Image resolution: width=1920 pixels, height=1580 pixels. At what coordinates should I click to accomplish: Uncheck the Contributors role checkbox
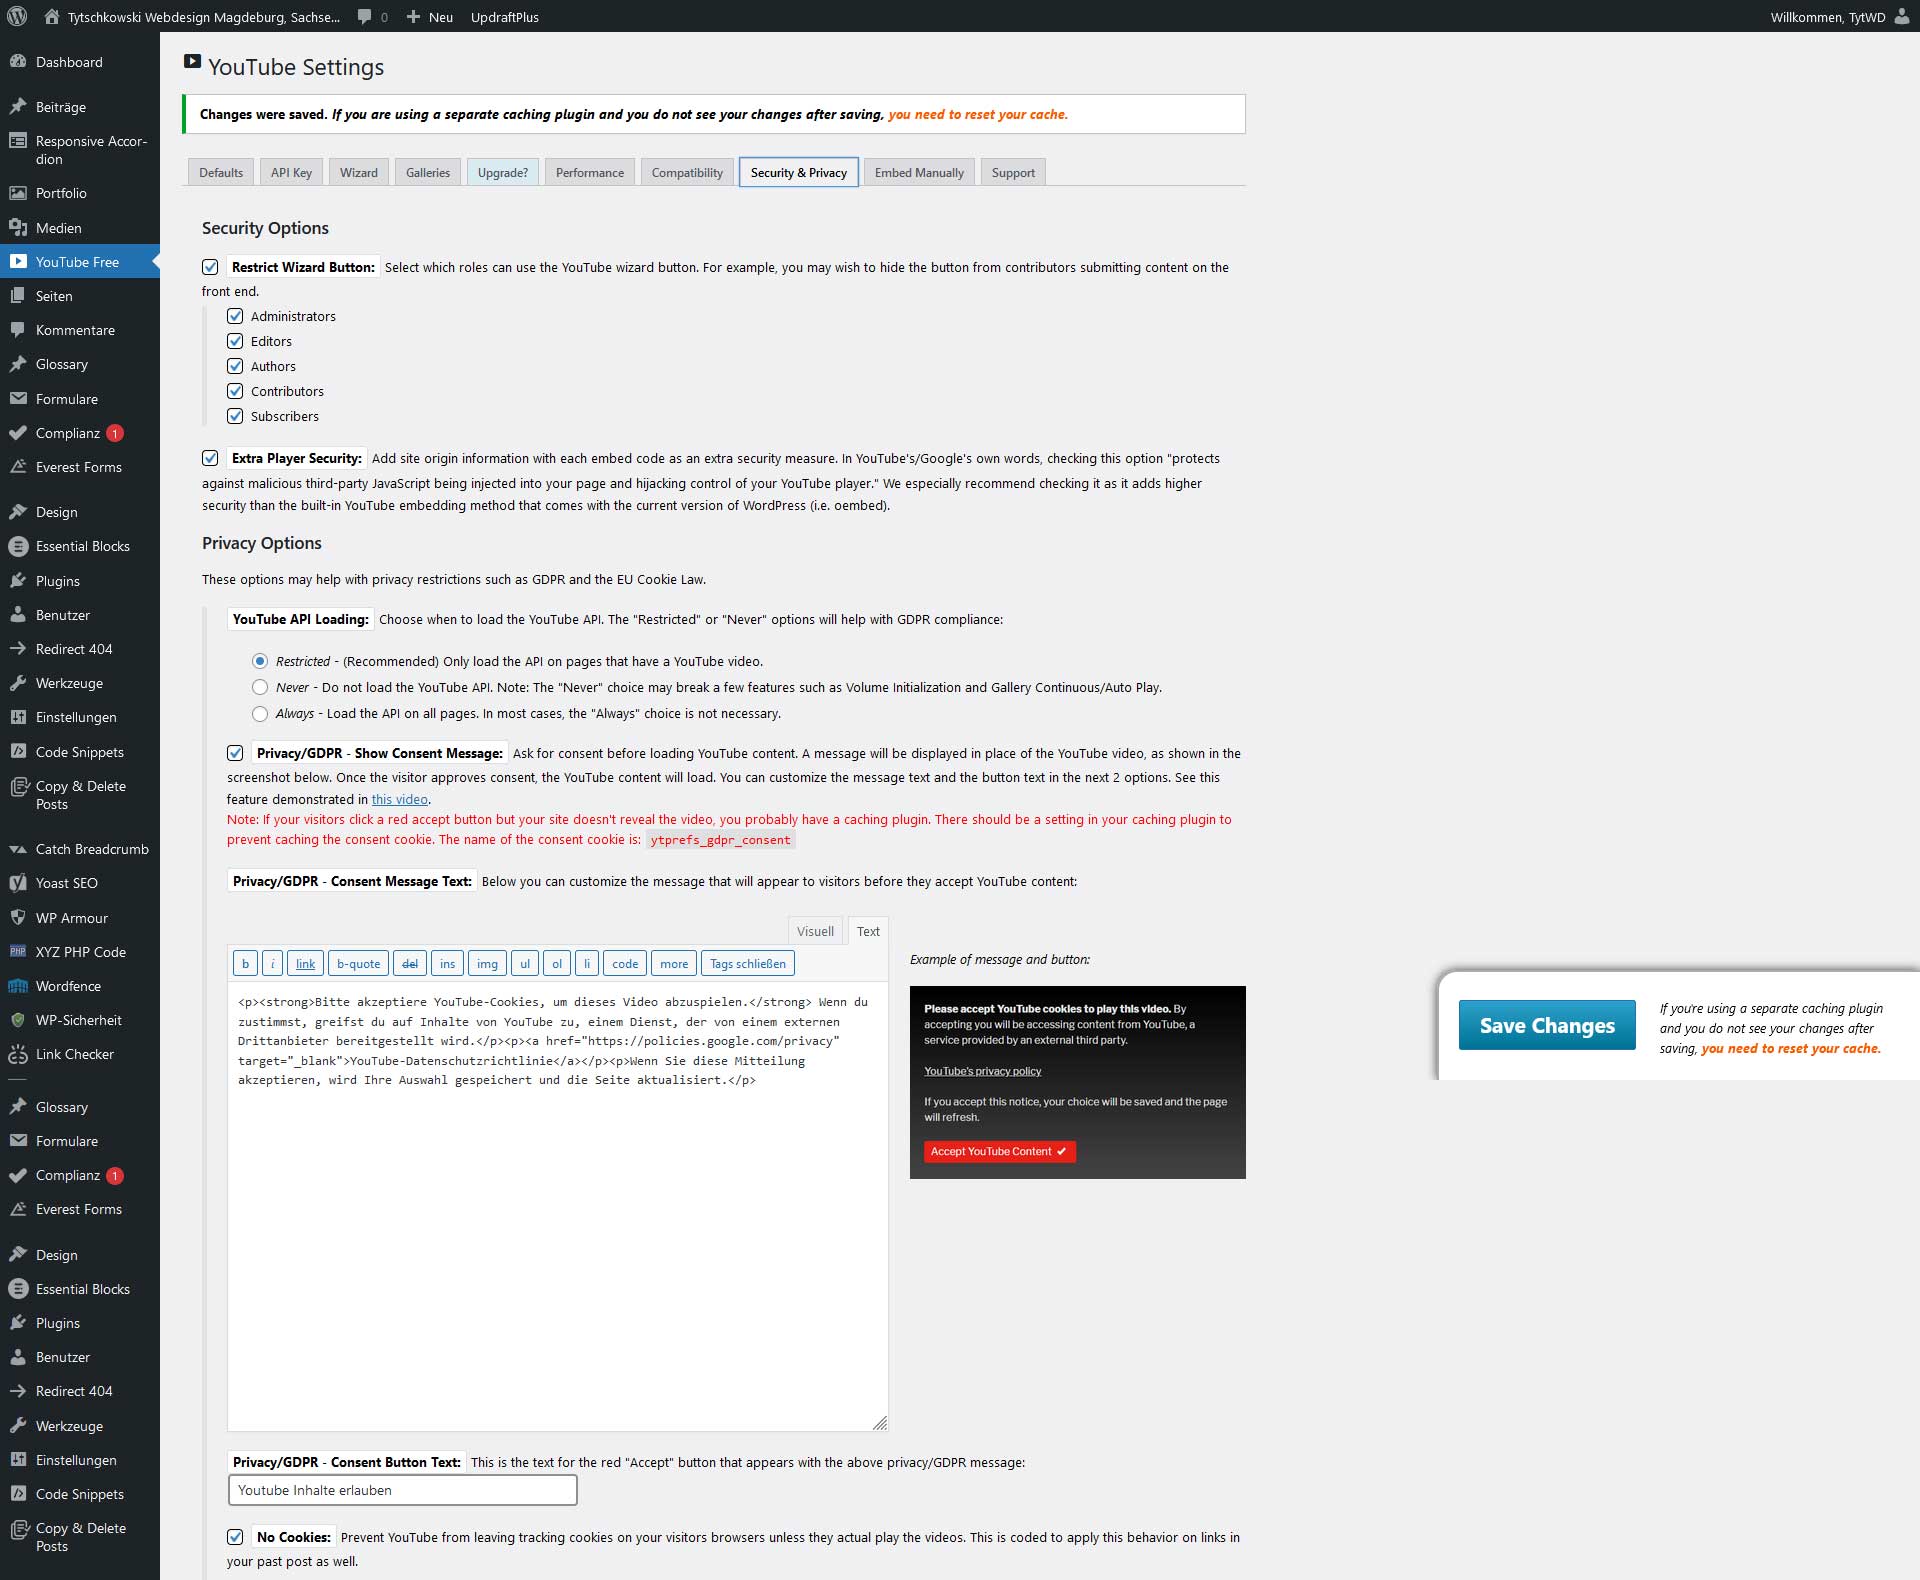235,391
